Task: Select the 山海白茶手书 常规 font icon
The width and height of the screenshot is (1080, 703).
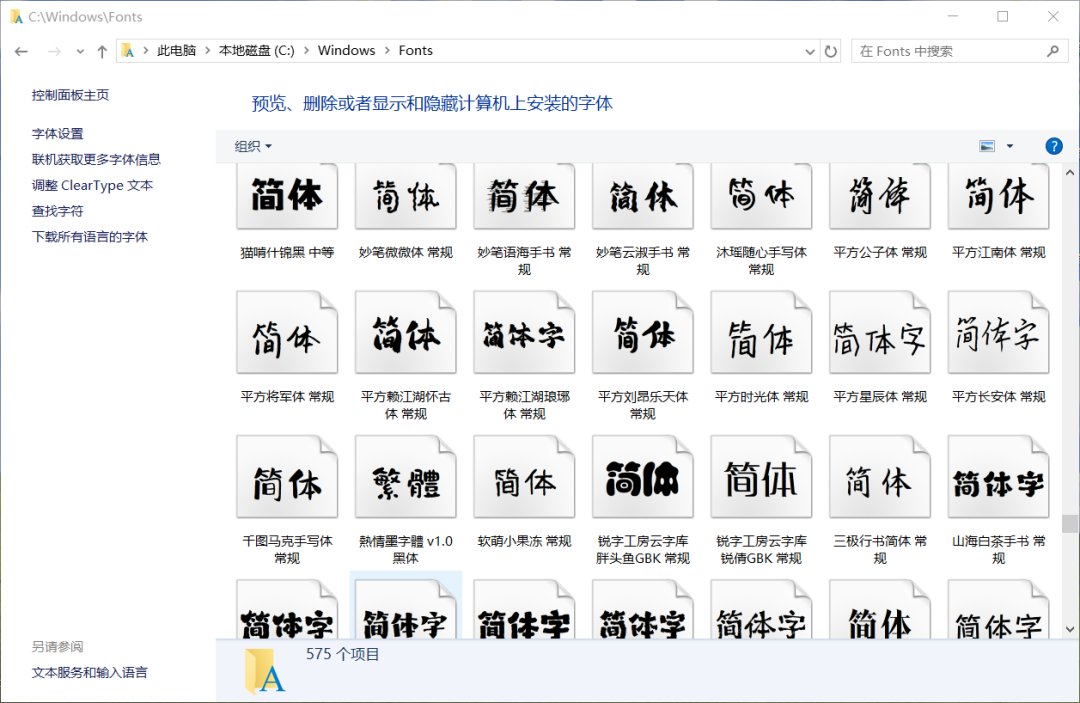Action: 998,476
